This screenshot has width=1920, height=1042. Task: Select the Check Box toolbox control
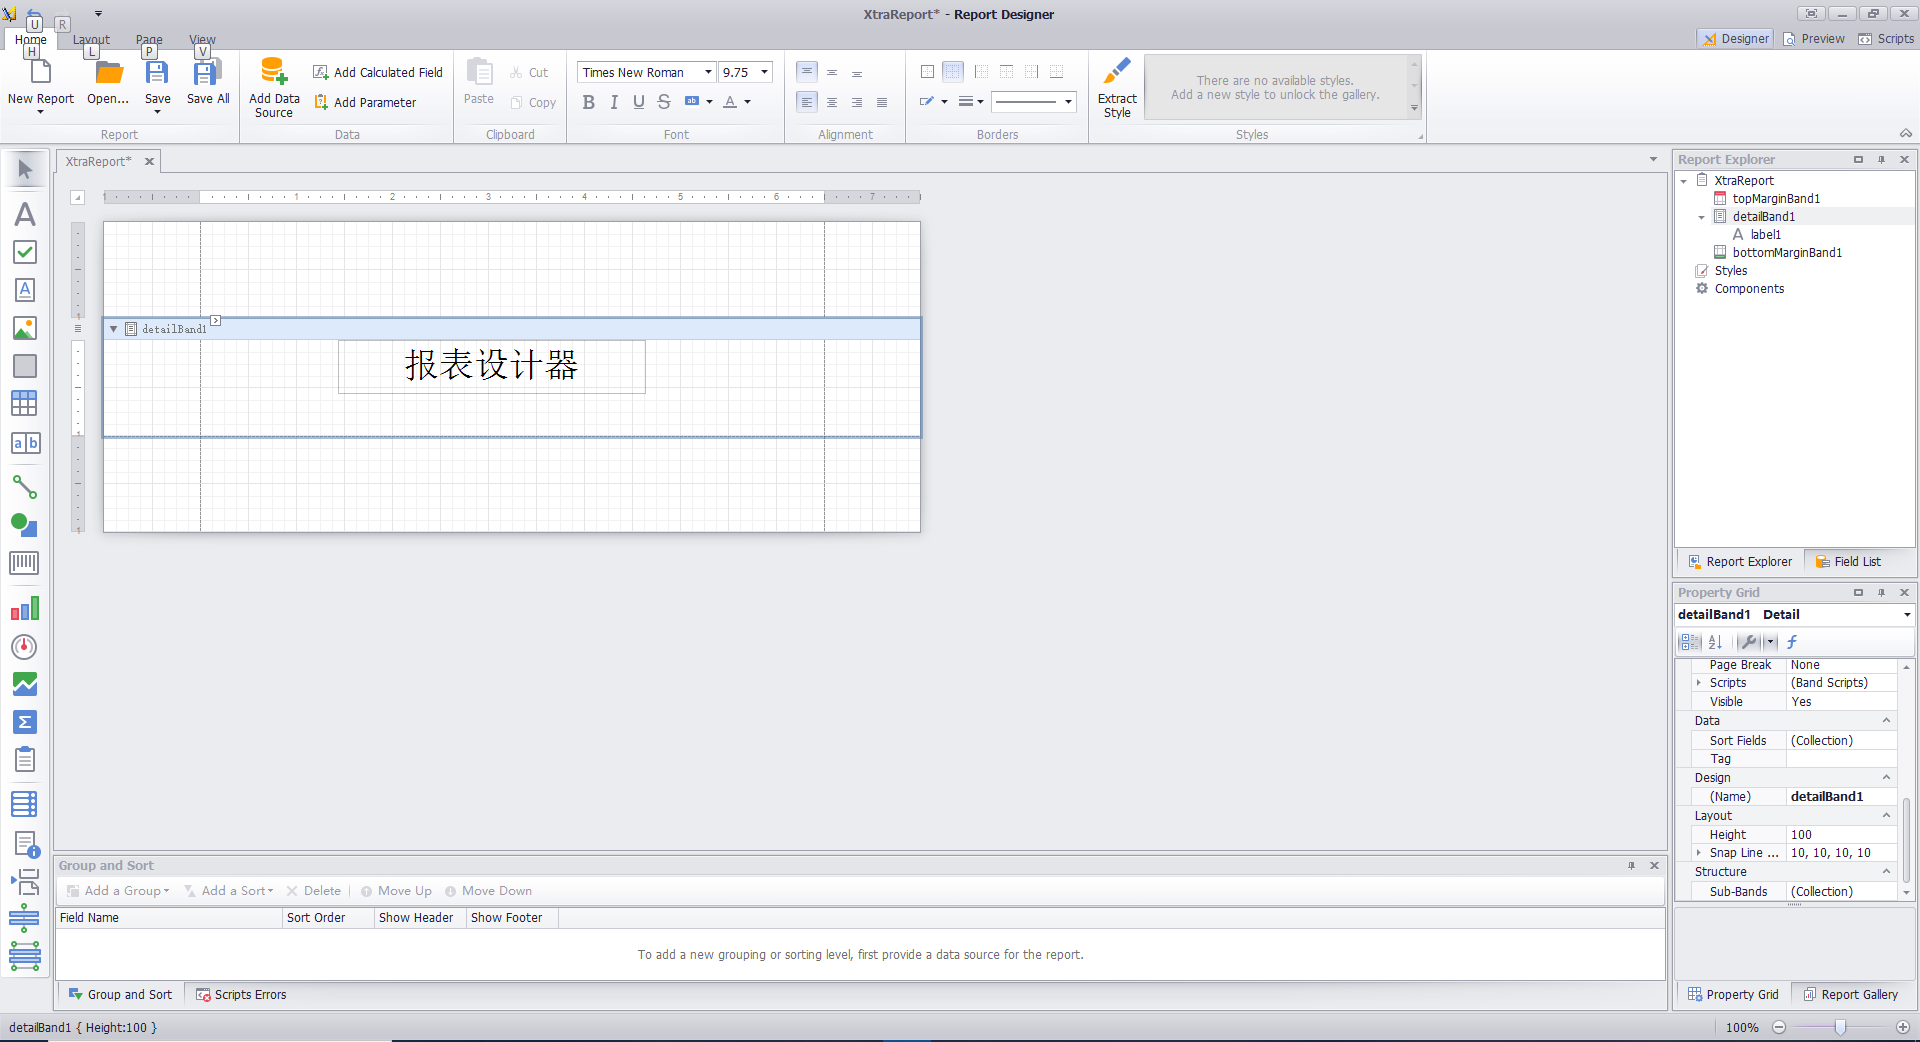point(24,252)
